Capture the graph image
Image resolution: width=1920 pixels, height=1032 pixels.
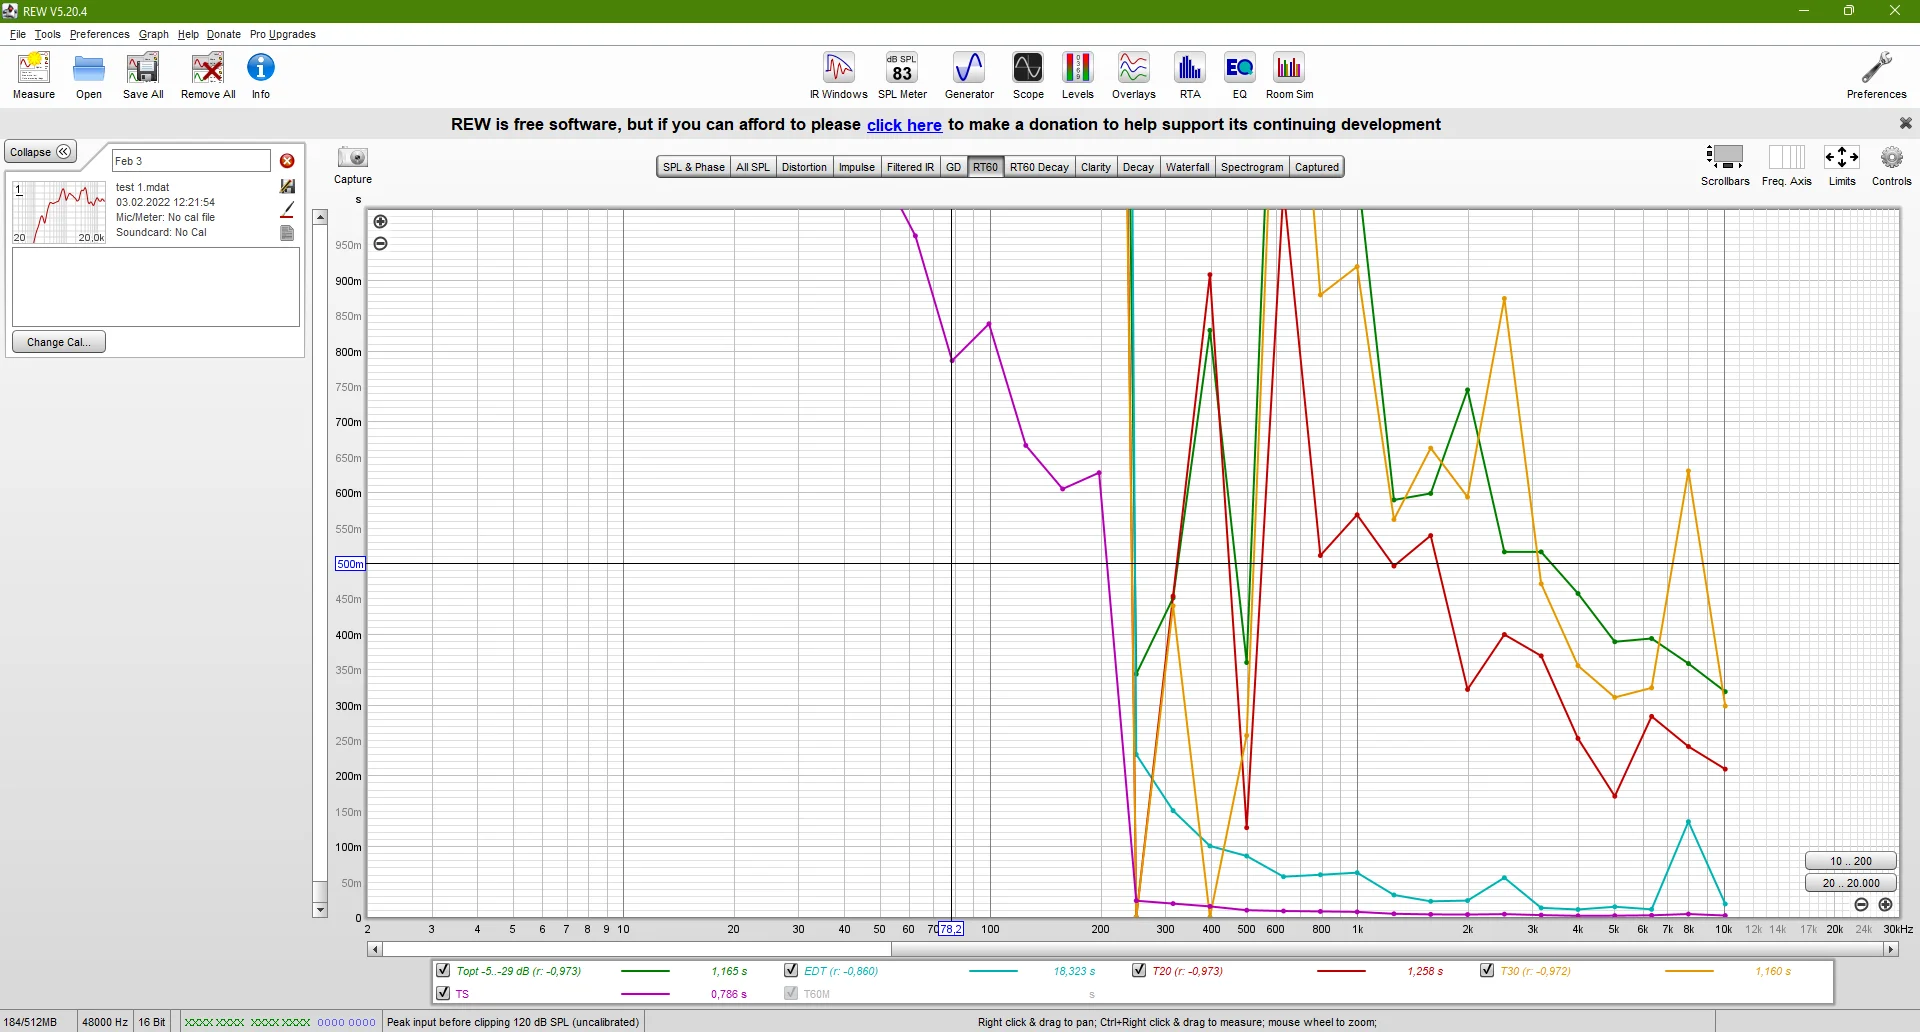(353, 165)
